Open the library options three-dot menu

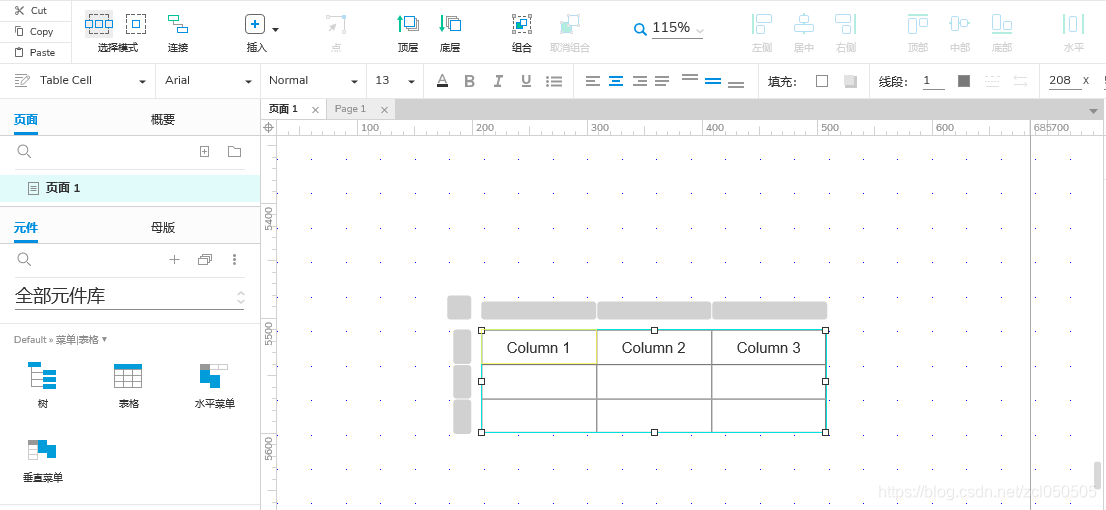235,260
